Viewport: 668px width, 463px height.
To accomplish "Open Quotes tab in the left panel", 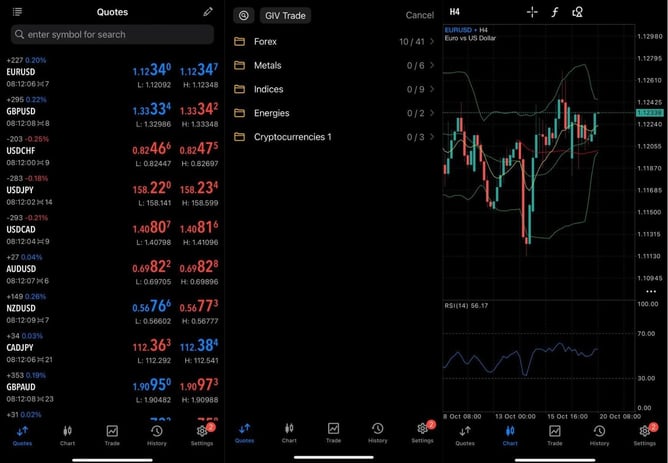I will click(22, 435).
